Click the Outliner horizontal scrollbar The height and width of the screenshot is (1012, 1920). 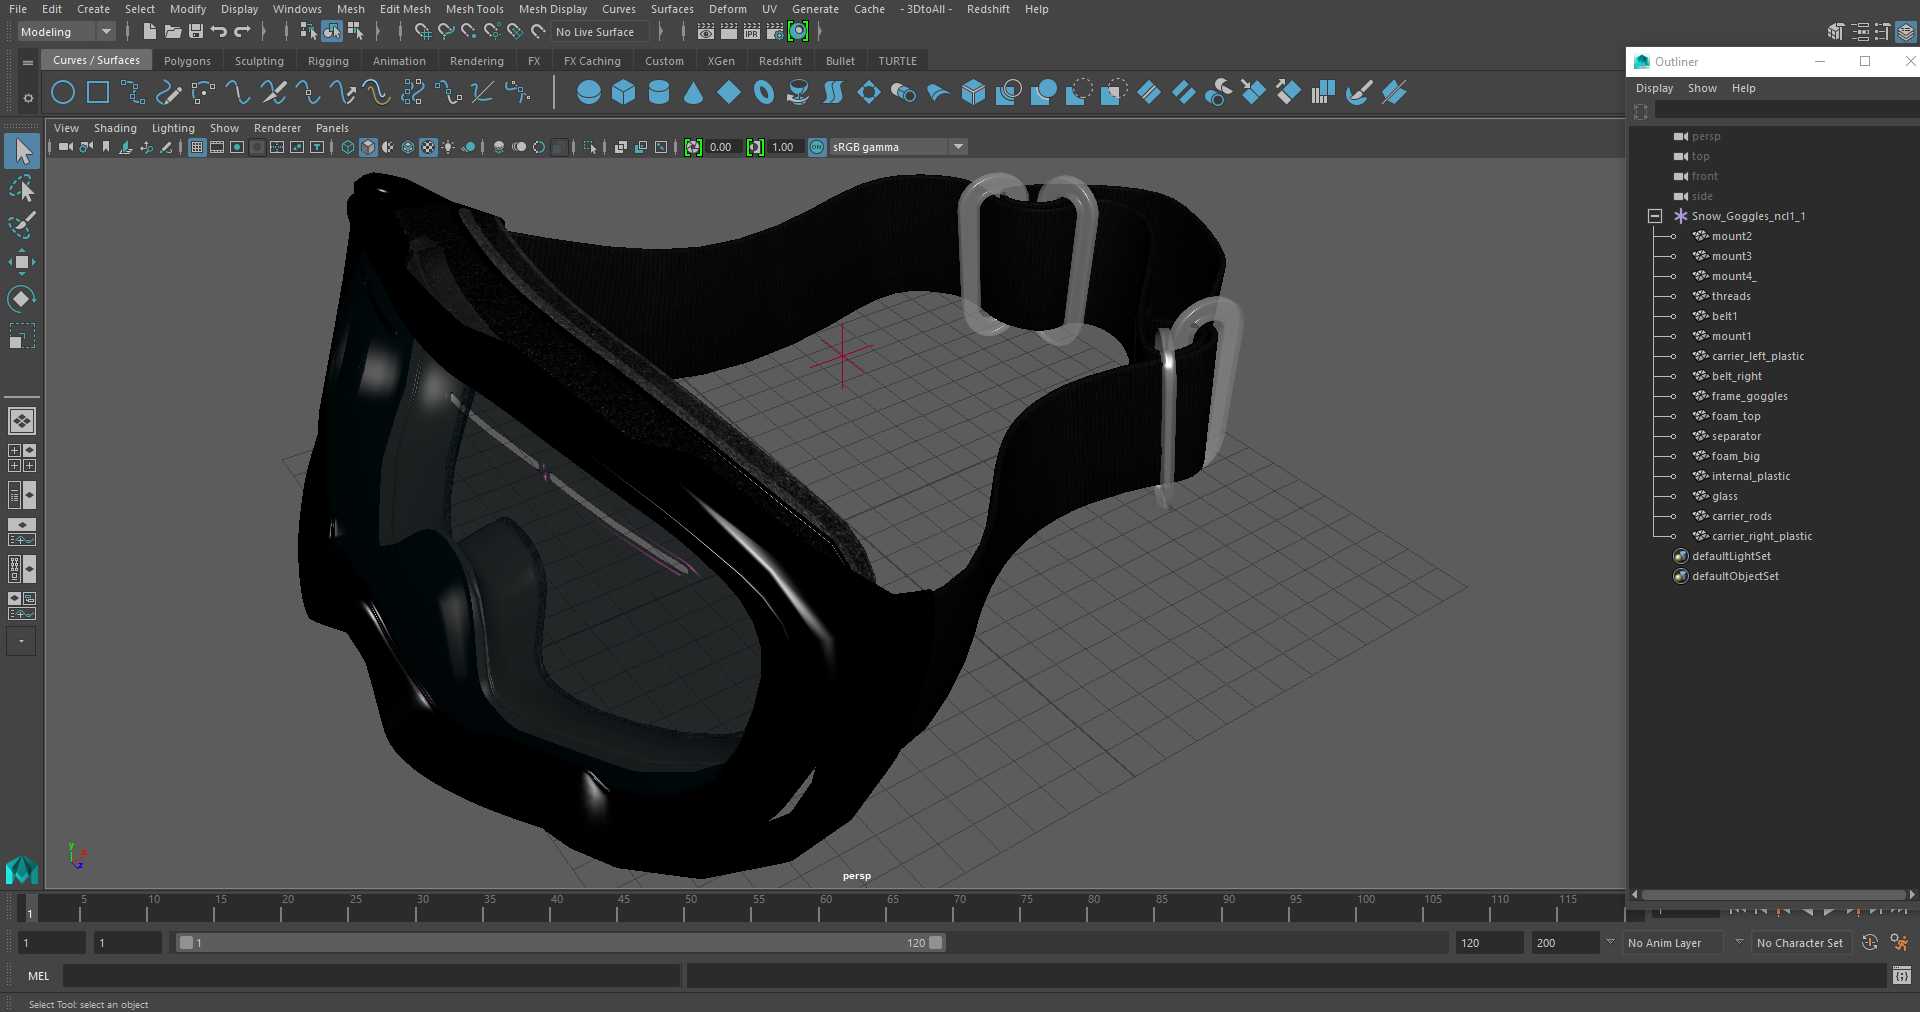click(x=1773, y=895)
